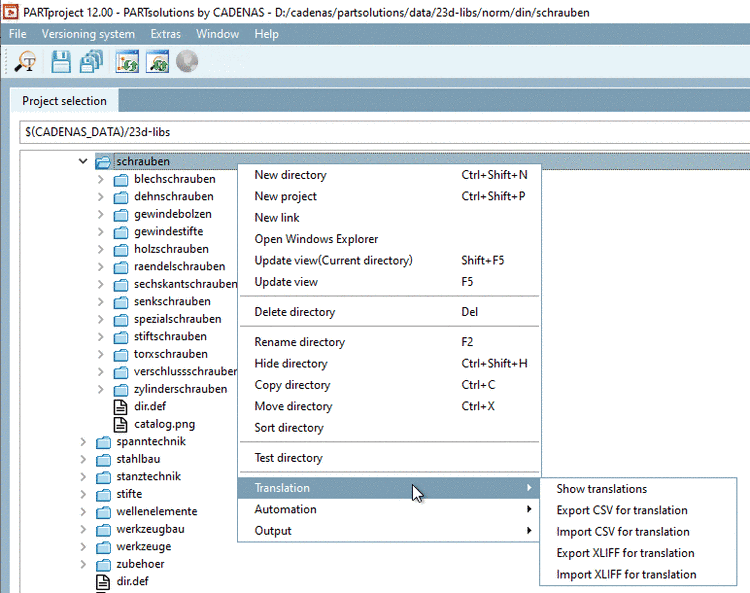Viewport: 750px width, 593px height.
Task: Open the Window menu
Action: point(217,34)
